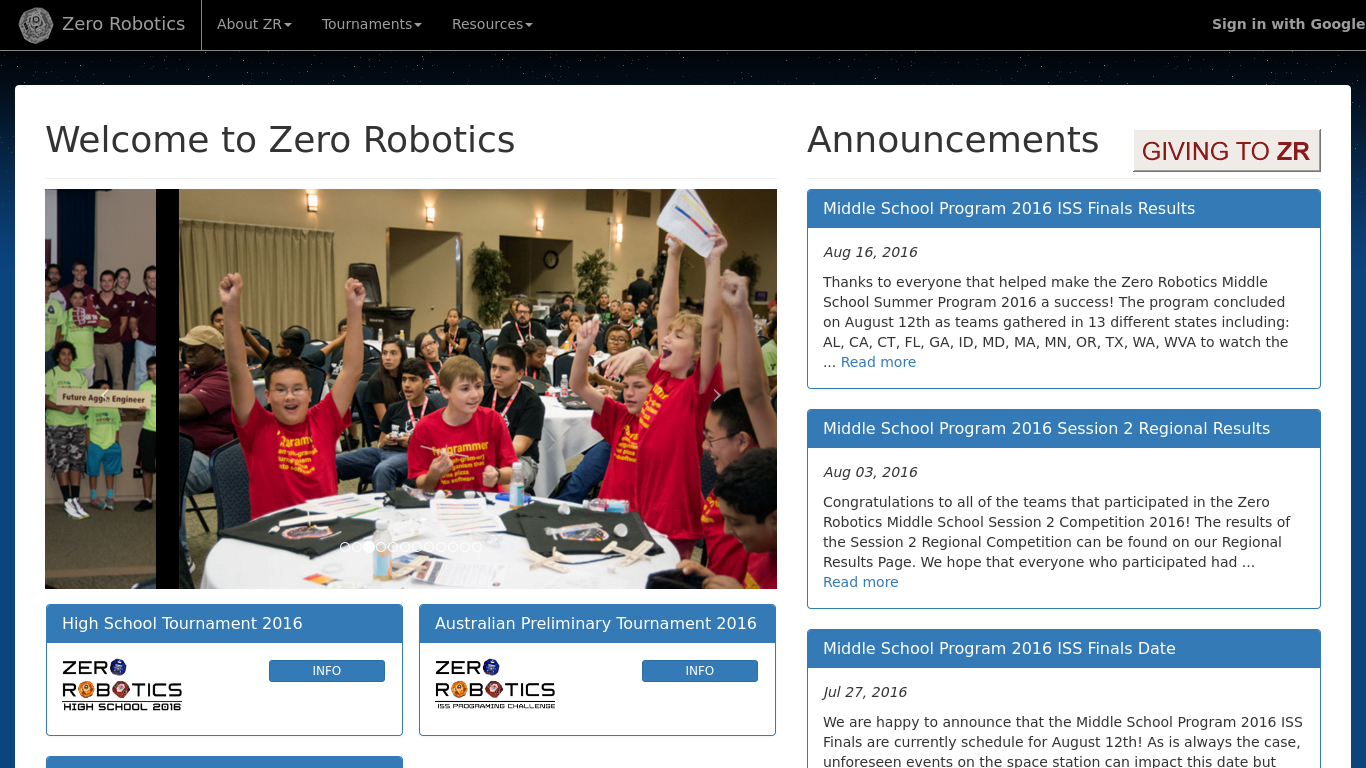This screenshot has height=768, width=1366.
Task: Select the first carousel indicator dot
Action: click(346, 547)
